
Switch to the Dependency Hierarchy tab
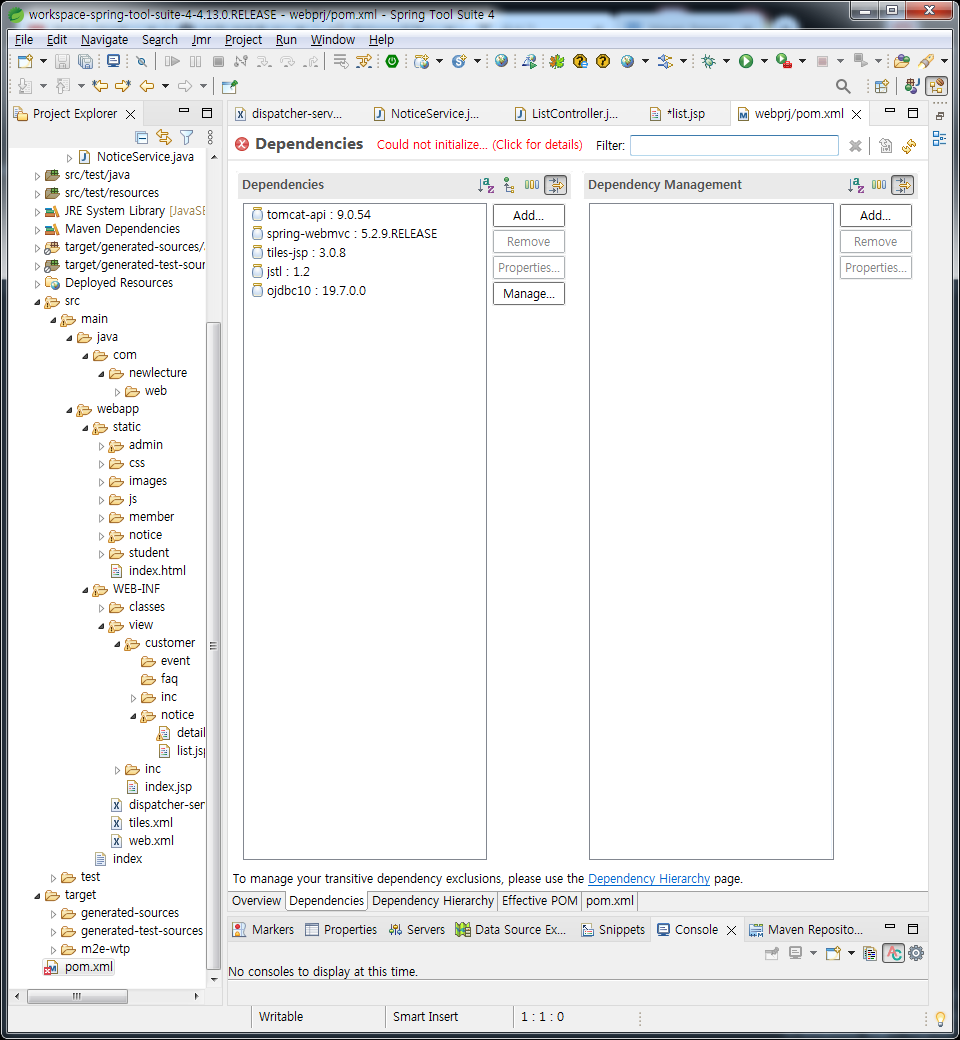[x=433, y=901]
